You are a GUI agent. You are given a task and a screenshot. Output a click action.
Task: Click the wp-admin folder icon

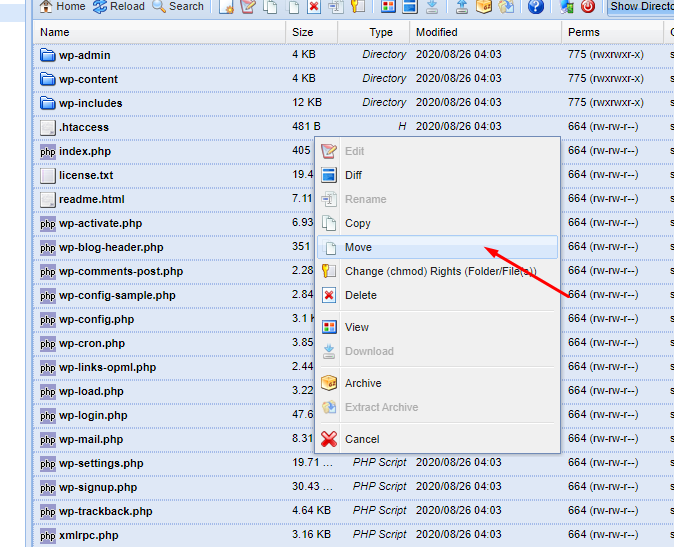tap(48, 55)
